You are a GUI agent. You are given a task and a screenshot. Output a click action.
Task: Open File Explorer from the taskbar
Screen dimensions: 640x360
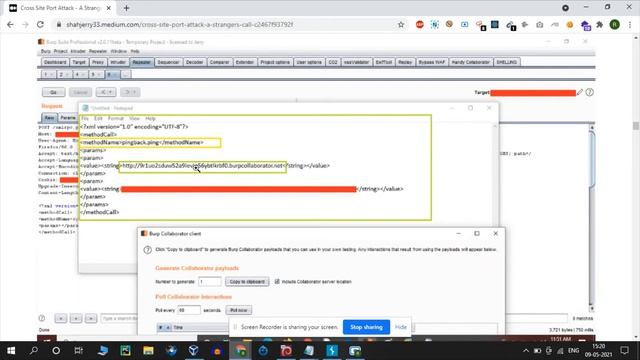[x=148, y=351]
